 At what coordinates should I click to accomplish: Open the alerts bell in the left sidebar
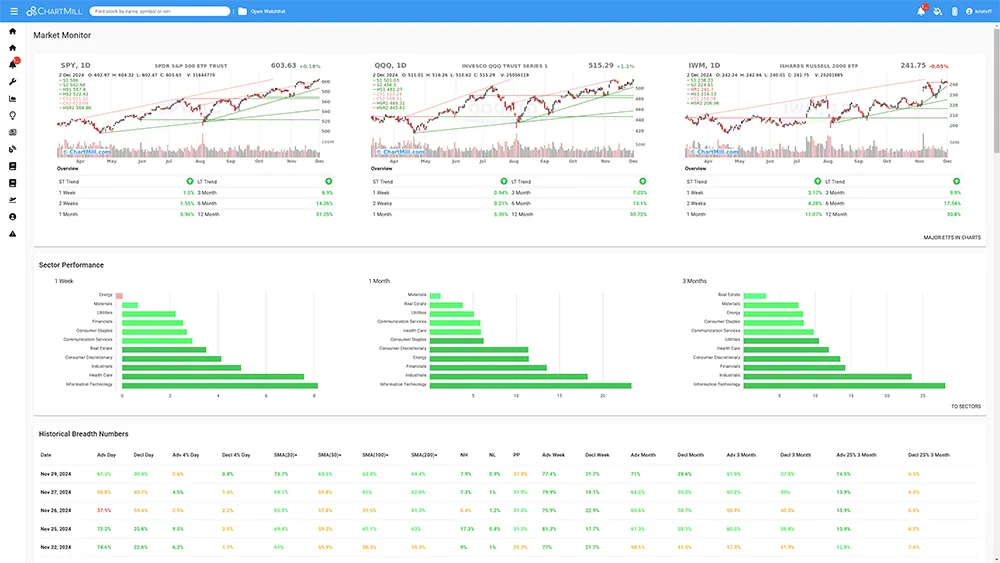[13, 64]
